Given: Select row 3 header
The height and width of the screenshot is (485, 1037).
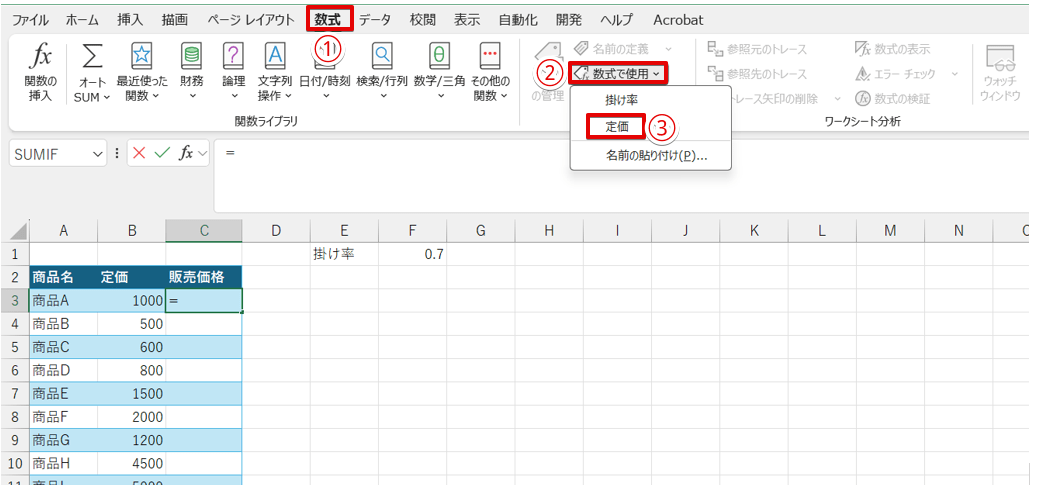Looking at the screenshot, I should click(x=16, y=300).
